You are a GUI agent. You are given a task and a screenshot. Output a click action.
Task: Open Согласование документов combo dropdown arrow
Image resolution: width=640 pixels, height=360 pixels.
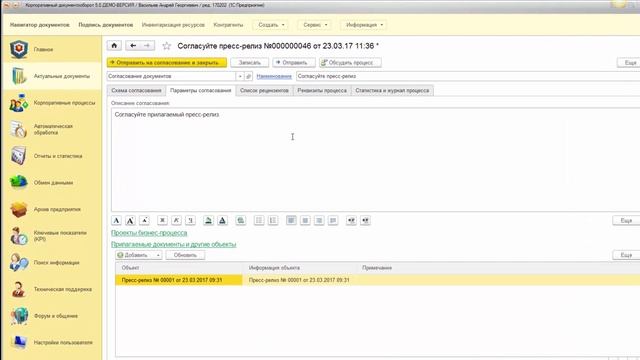tap(240, 76)
